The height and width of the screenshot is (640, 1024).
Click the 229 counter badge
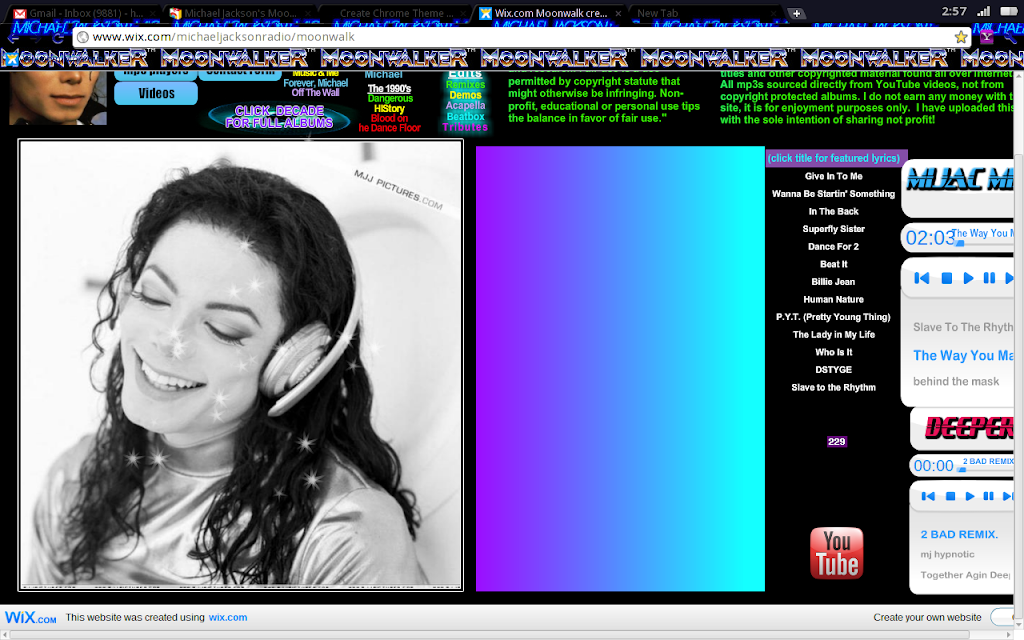click(837, 441)
